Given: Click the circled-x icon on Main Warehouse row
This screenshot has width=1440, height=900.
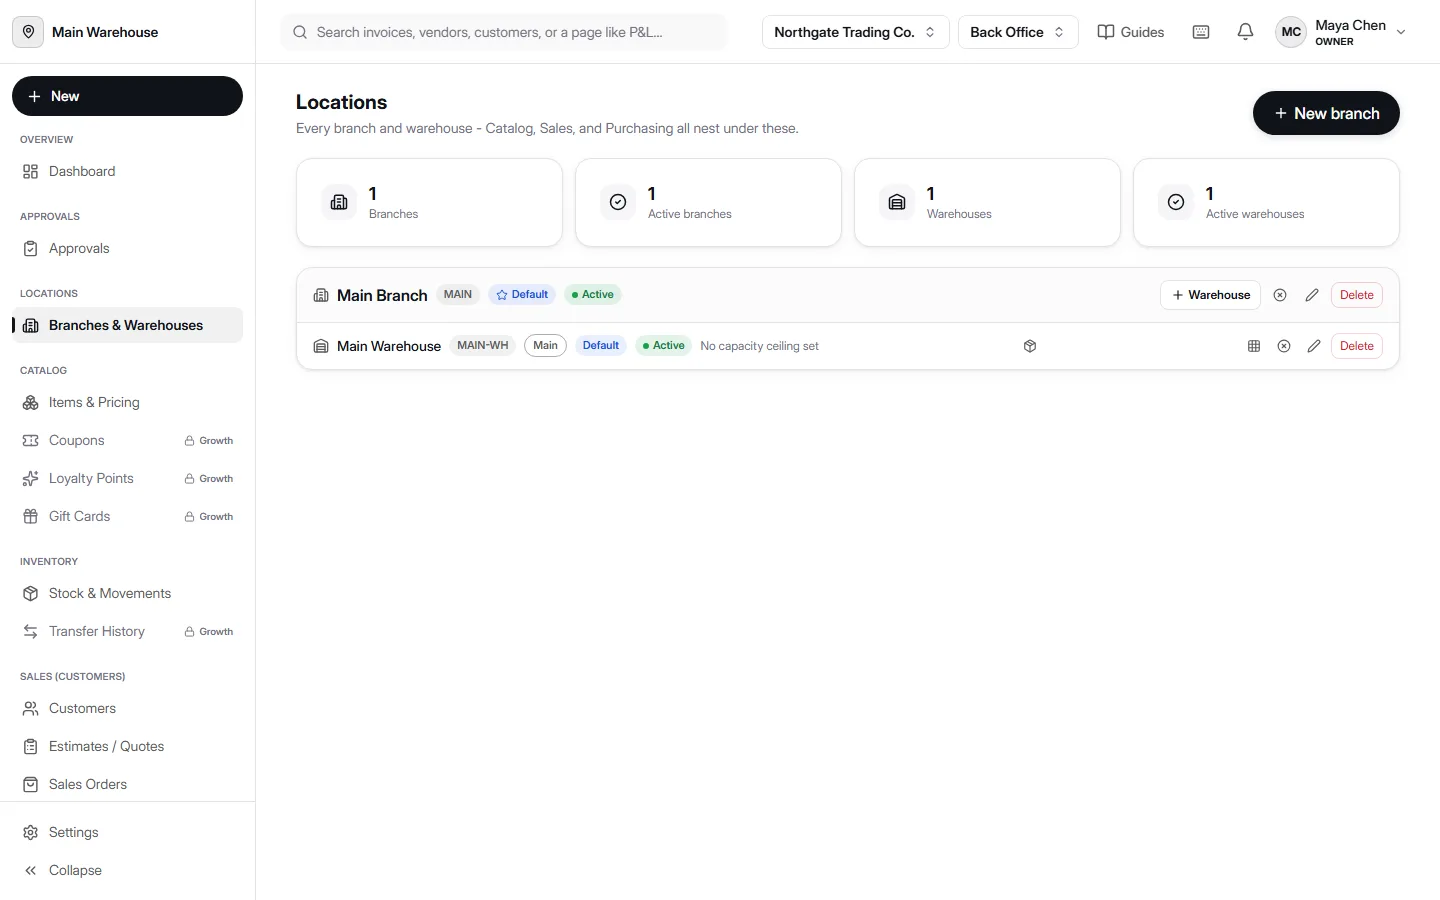Looking at the screenshot, I should point(1284,346).
